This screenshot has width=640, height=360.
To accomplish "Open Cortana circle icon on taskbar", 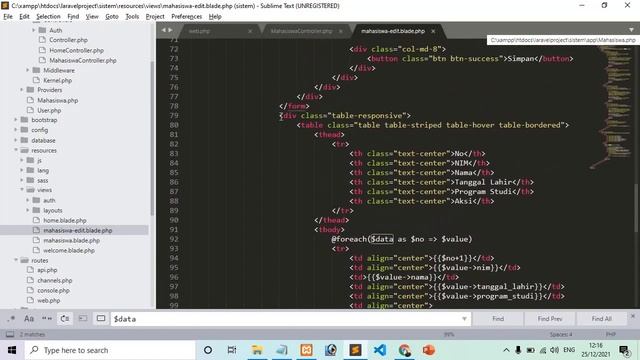I will (208, 350).
